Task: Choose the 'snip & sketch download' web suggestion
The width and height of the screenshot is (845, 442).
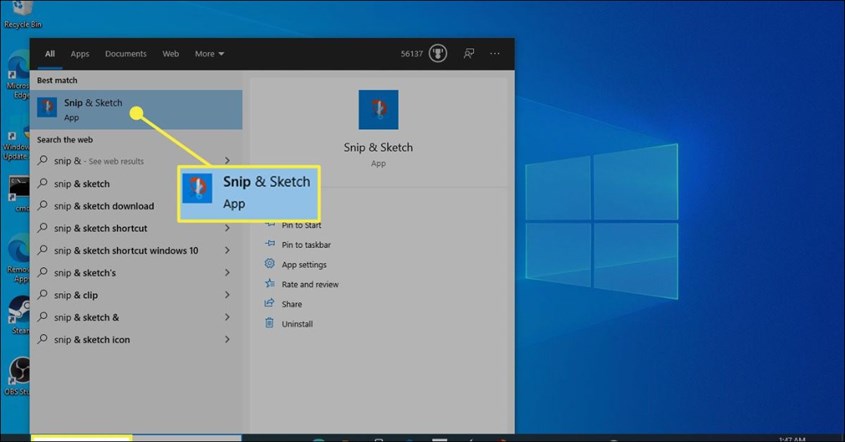Action: 103,206
